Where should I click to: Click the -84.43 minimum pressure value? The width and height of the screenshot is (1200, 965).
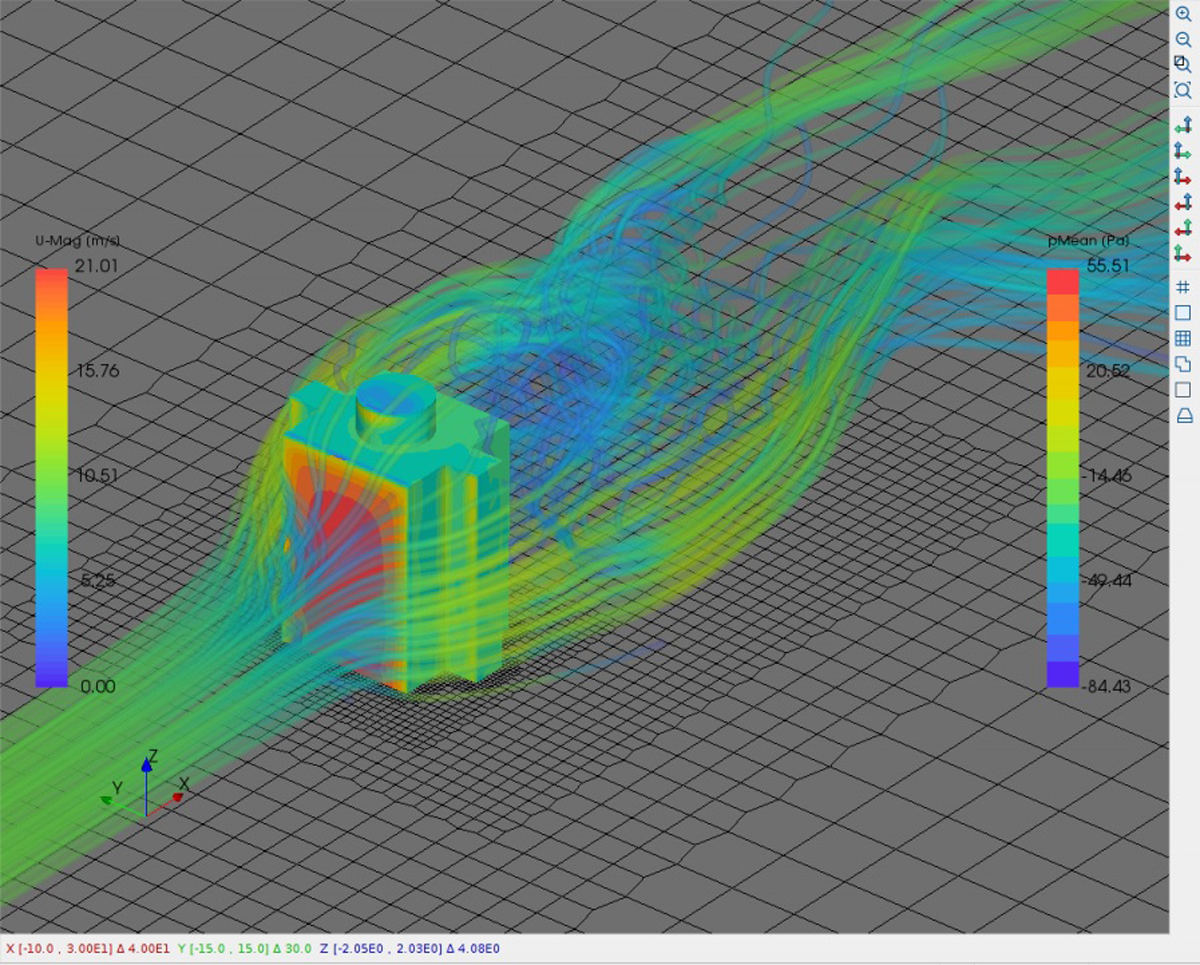1109,686
